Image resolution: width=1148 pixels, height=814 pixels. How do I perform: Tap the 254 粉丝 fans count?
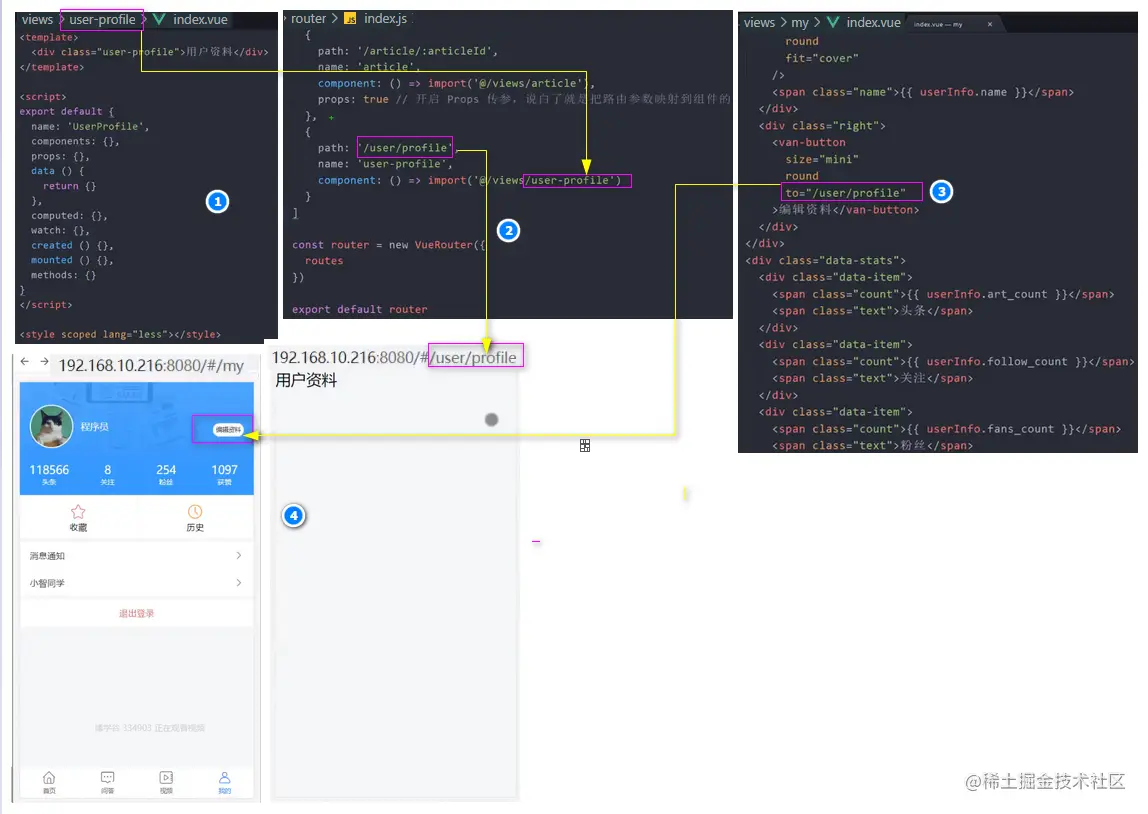point(166,474)
